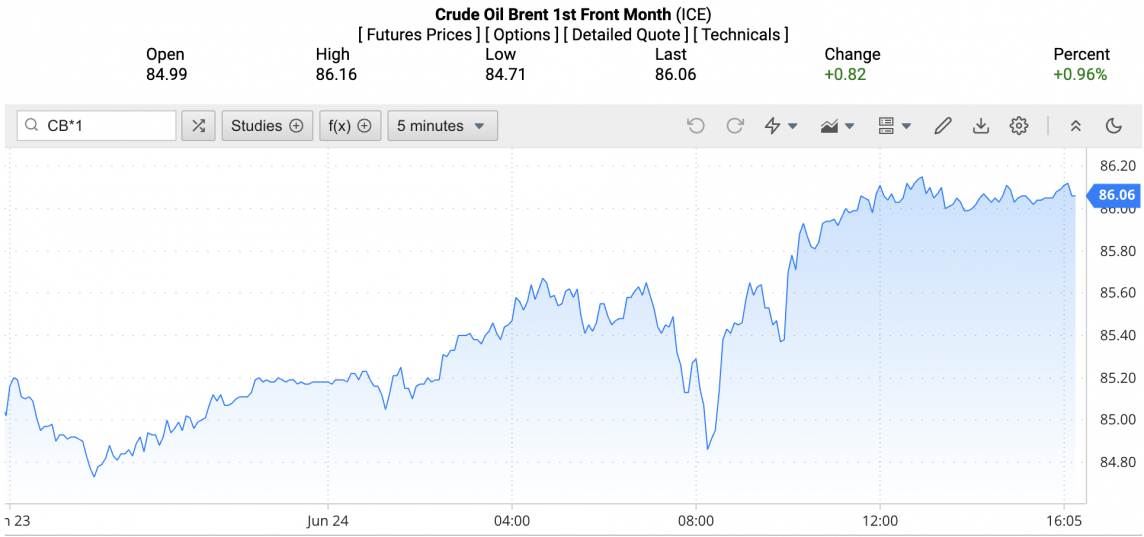Click the f(x) expression button
Viewport: 1144px width, 537px height.
350,126
